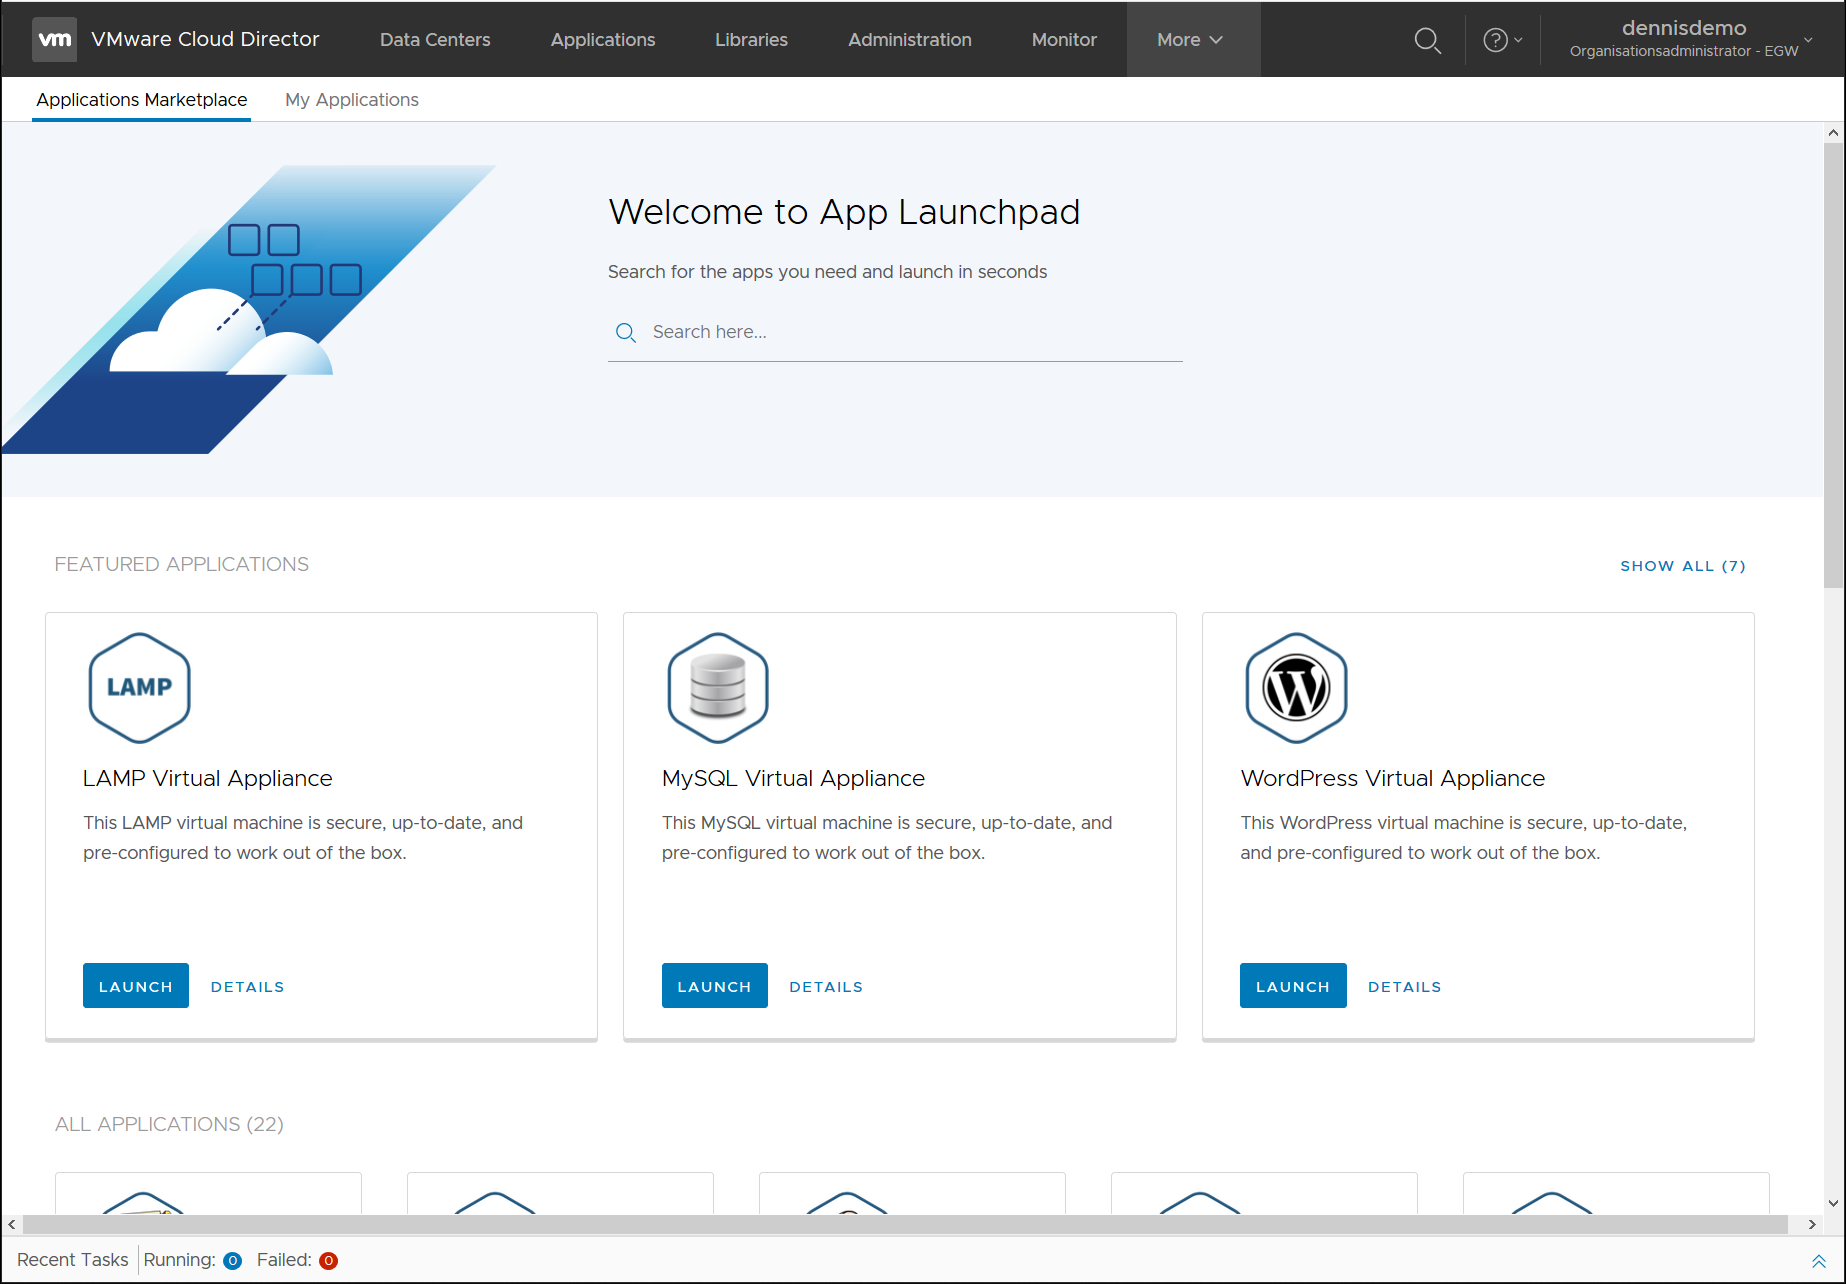
Task: Open Applications in top navigation
Action: 603,40
